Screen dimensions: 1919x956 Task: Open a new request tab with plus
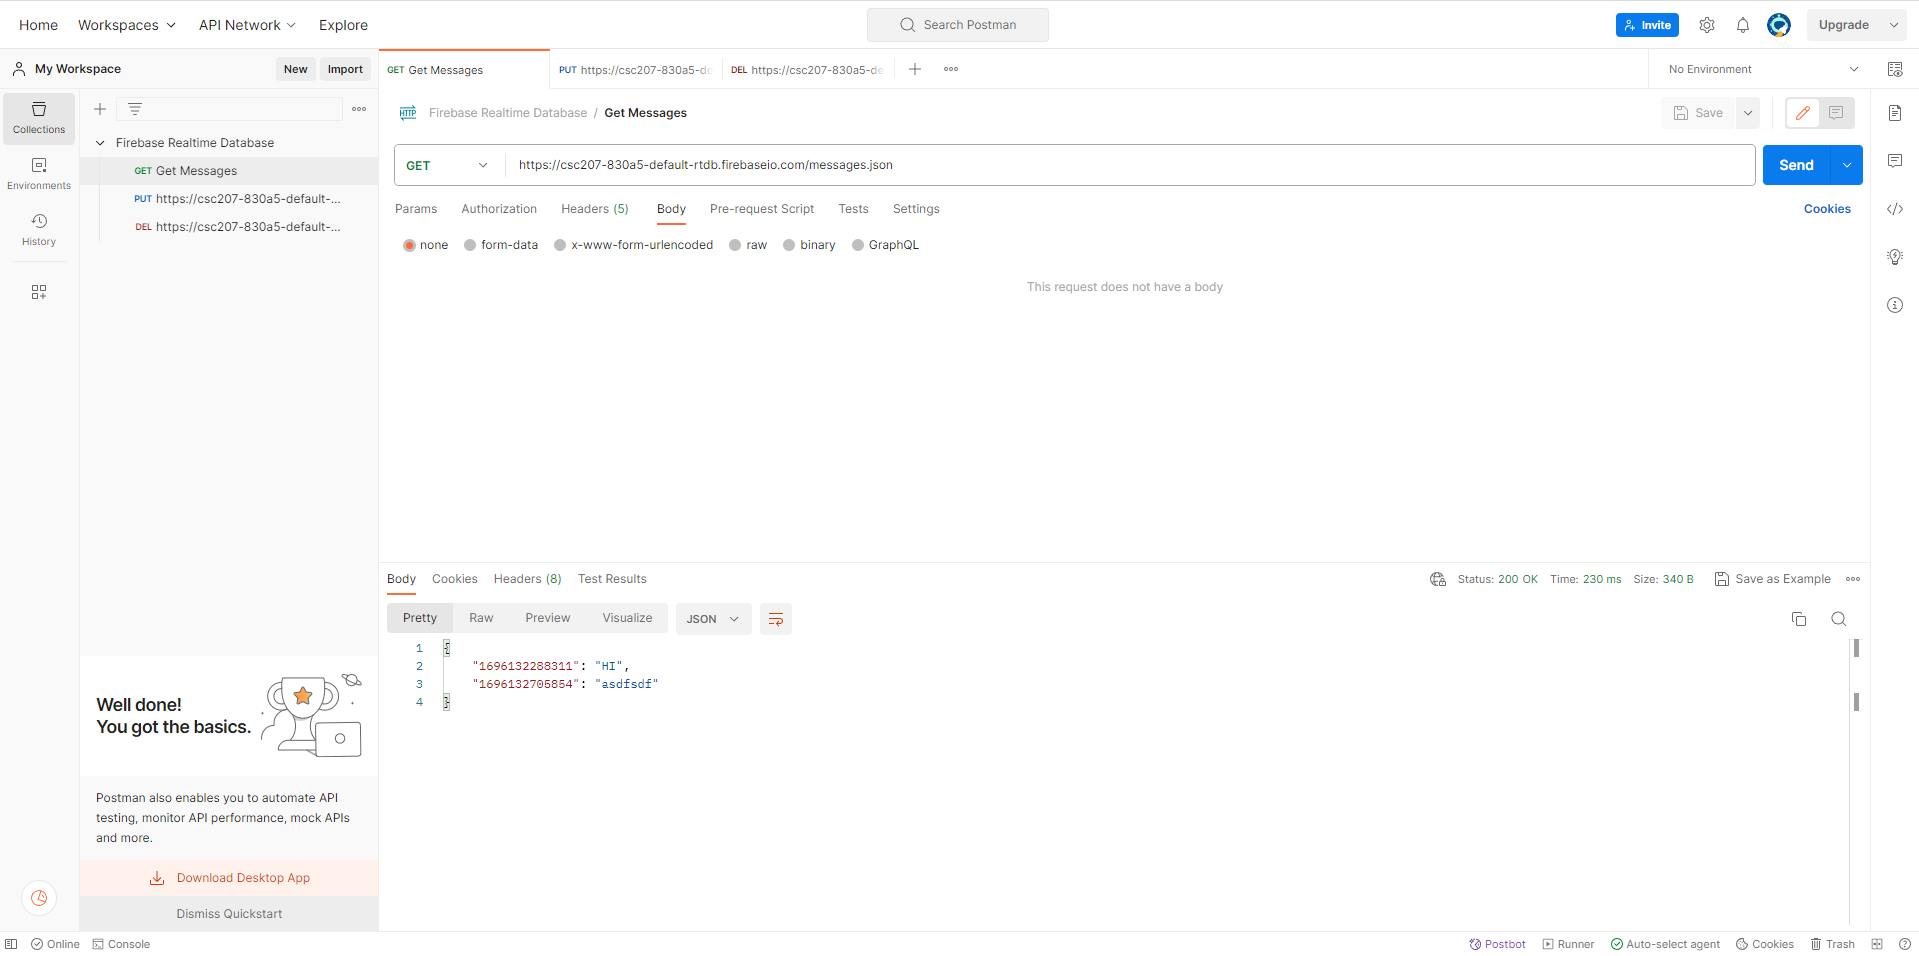[x=915, y=69]
